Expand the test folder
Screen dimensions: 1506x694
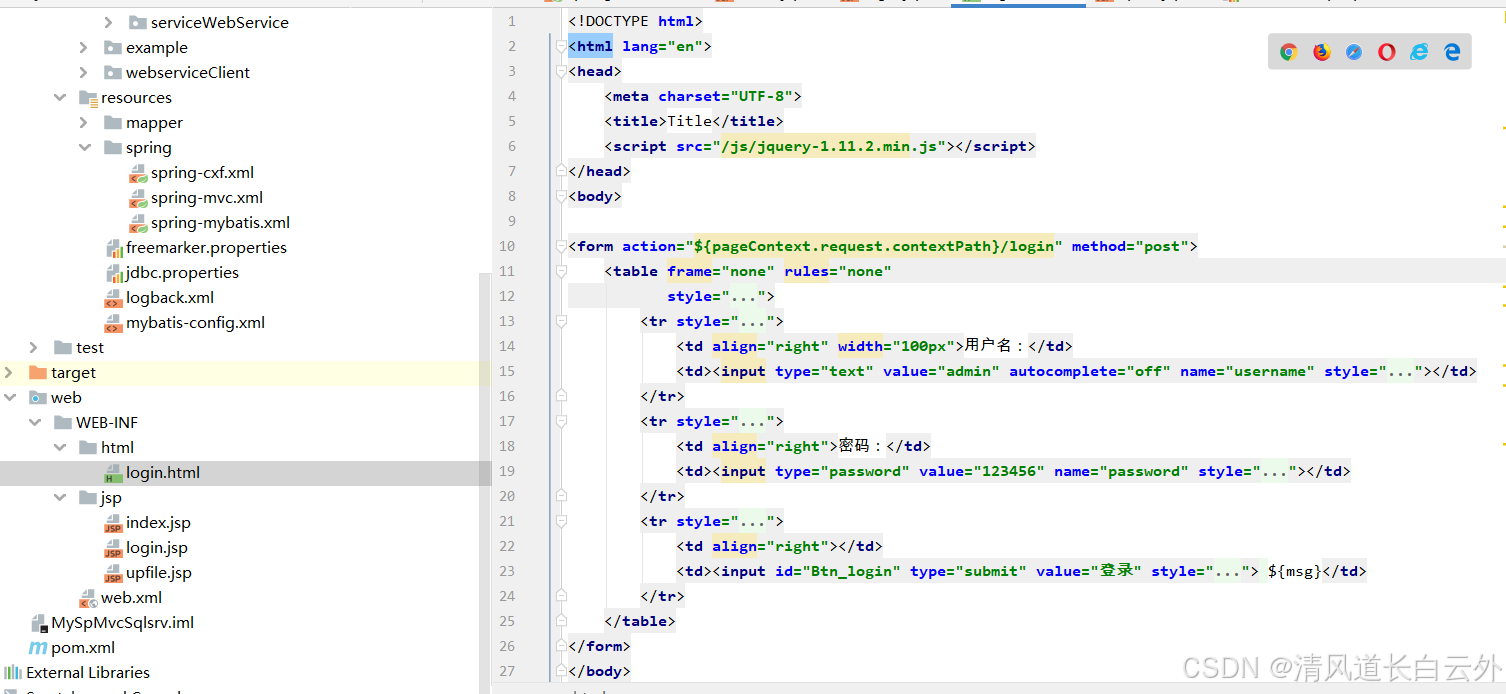(x=35, y=347)
